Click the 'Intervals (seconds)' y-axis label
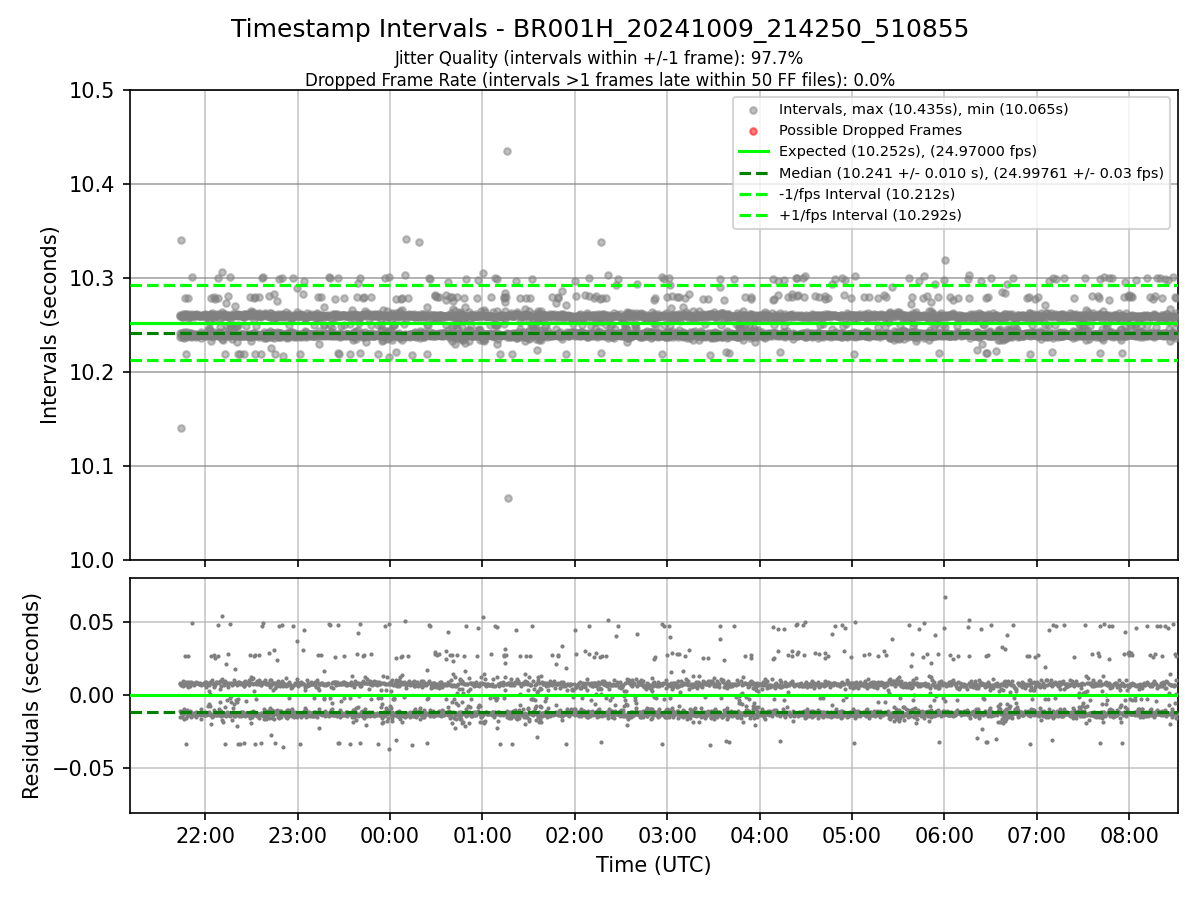Screen dimensions: 1200x900 50,325
